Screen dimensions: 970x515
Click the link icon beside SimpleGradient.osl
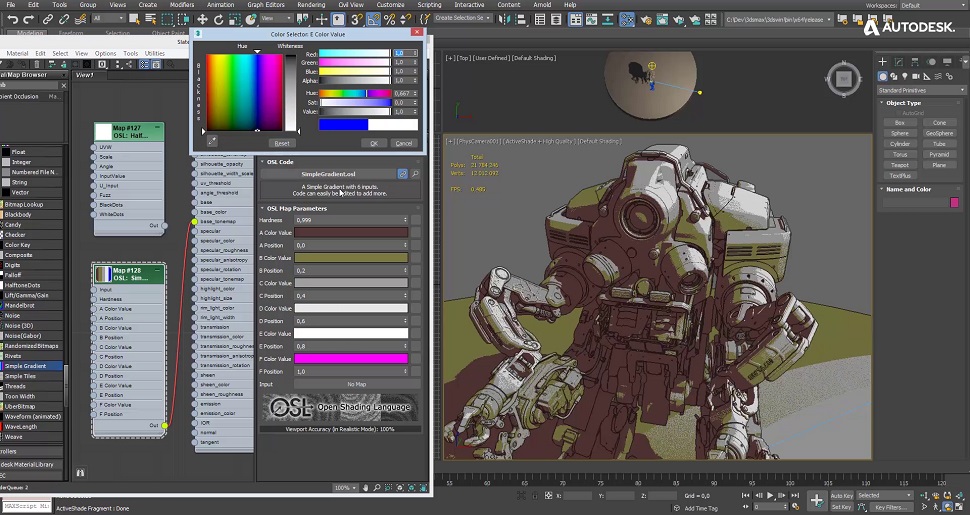[x=403, y=174]
